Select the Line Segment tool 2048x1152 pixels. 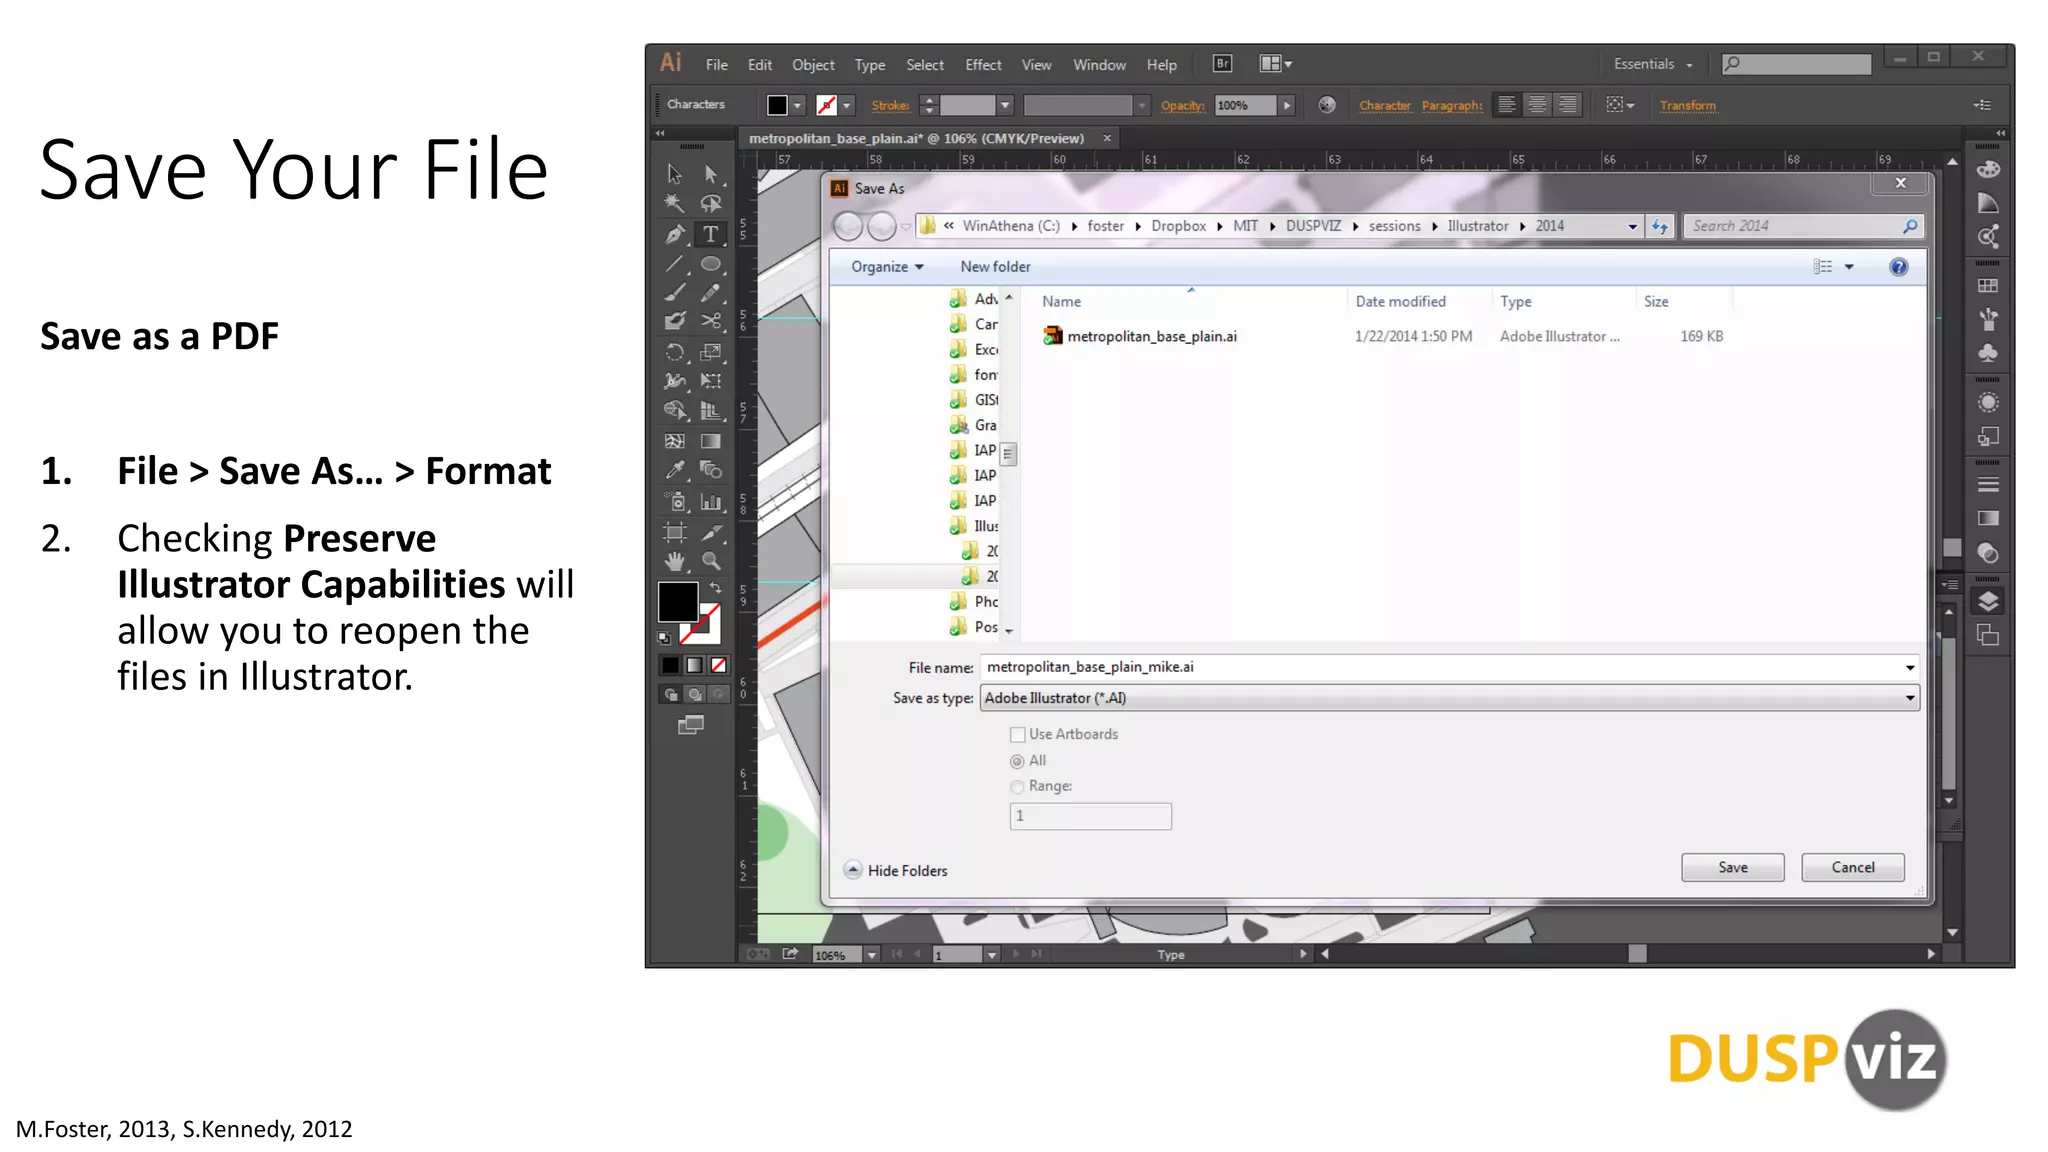[x=675, y=264]
